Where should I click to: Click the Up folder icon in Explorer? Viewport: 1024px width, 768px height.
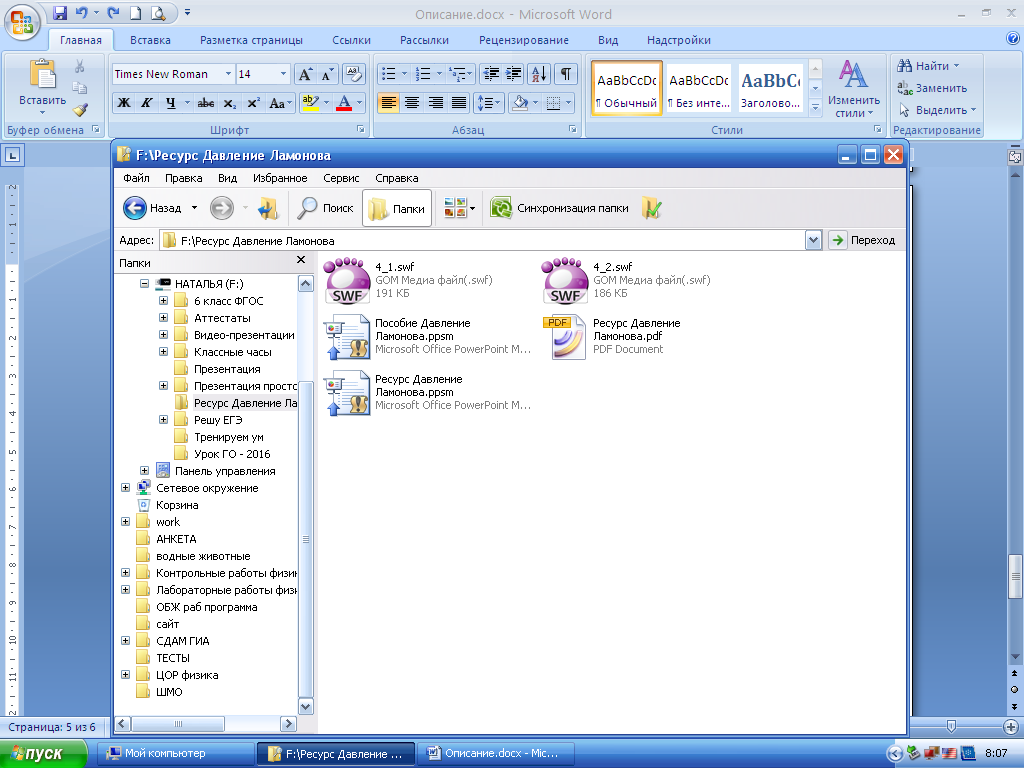[268, 208]
